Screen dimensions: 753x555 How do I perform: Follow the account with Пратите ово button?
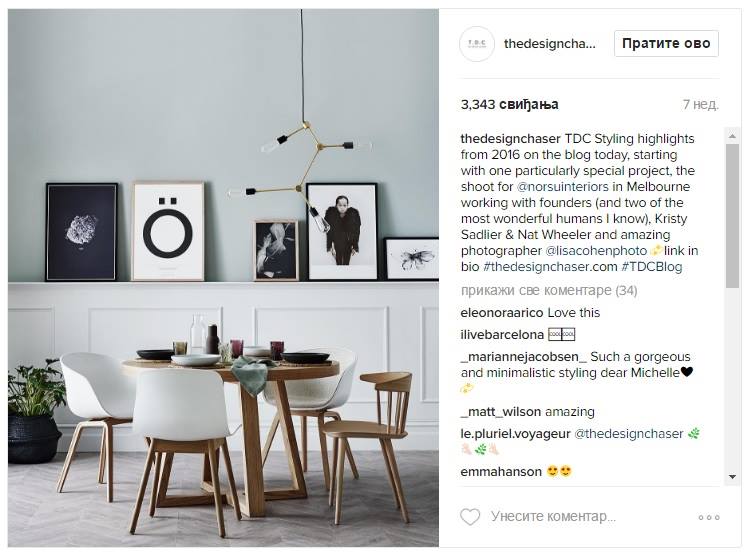pos(666,44)
